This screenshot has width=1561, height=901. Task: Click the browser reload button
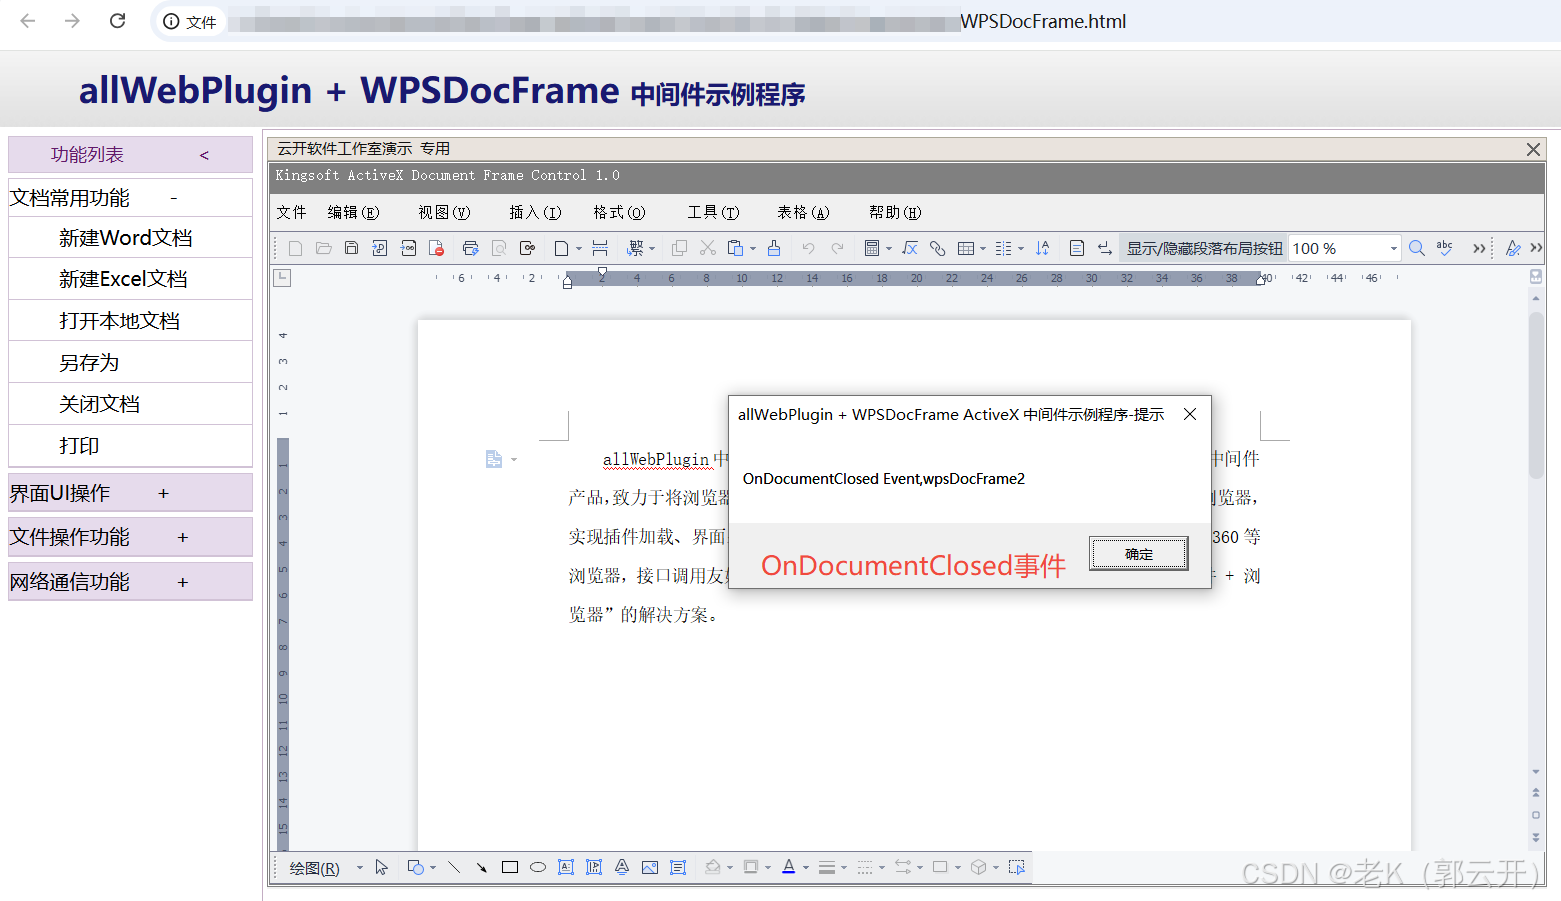point(117,21)
